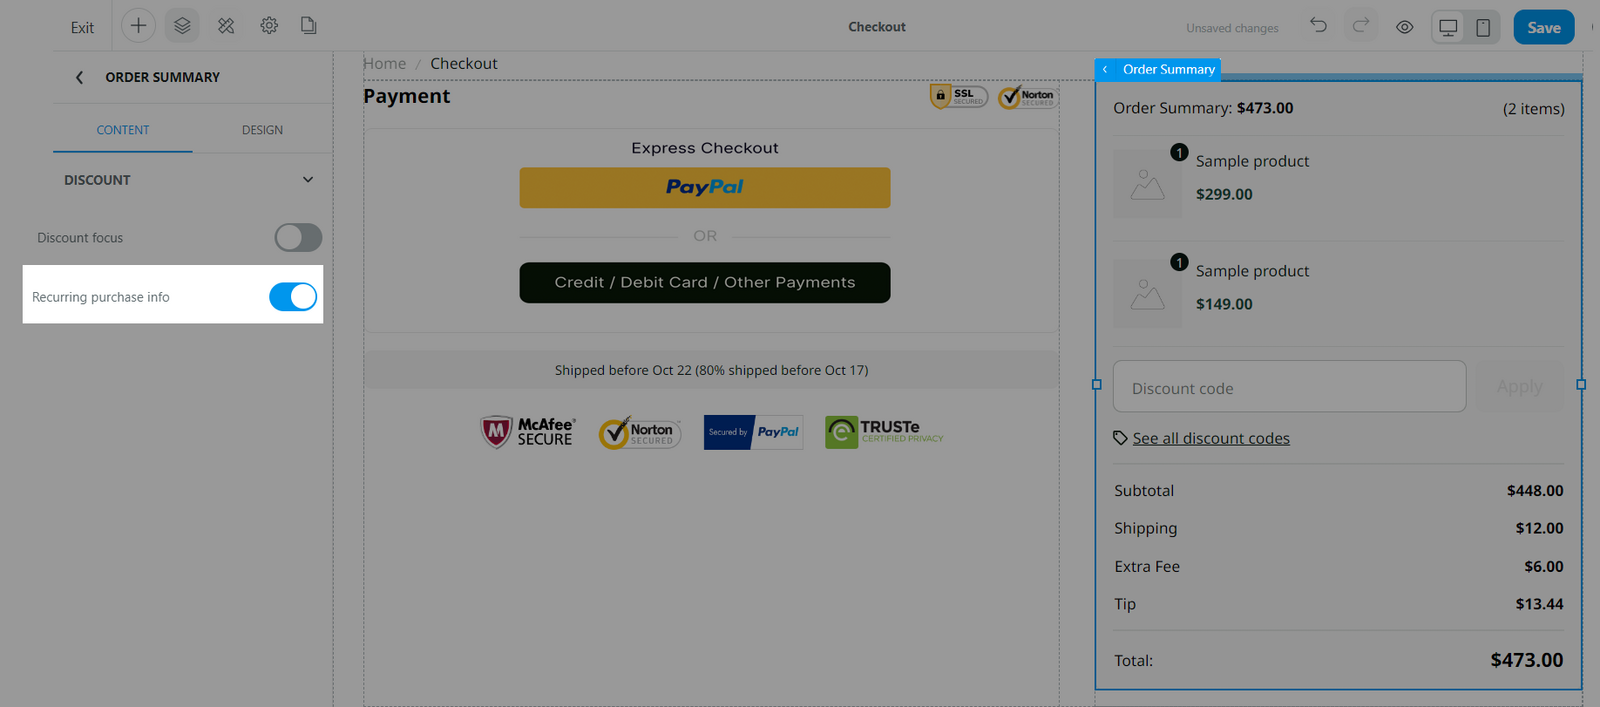Click the arrow on Order Summary block tag
The image size is (1600, 707).
point(1105,69)
